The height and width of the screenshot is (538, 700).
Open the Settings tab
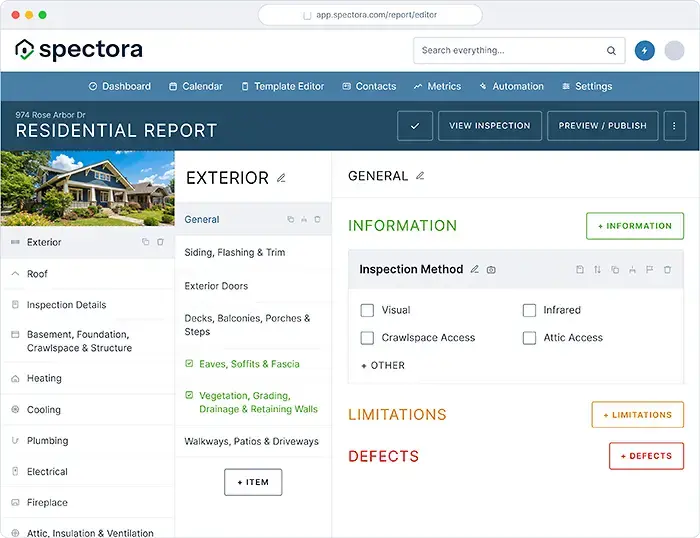pyautogui.click(x=587, y=86)
